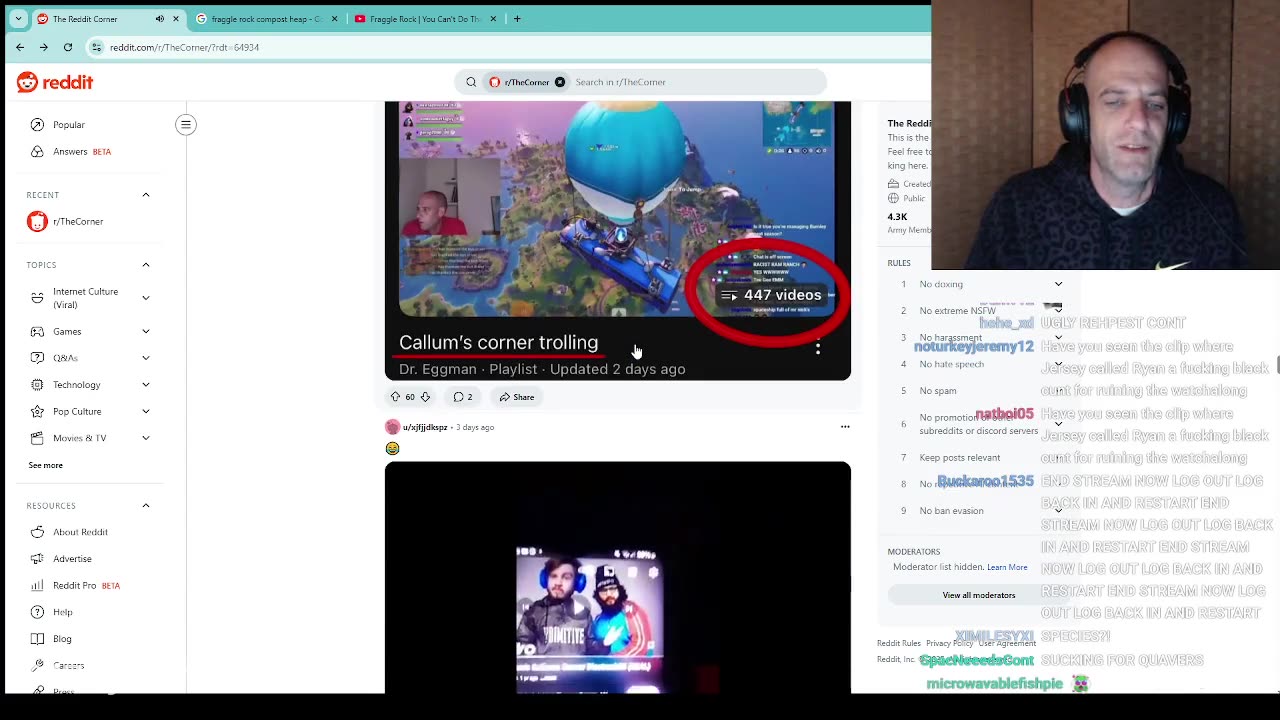
Task: Collapse the RECENT section
Action: pos(146,195)
